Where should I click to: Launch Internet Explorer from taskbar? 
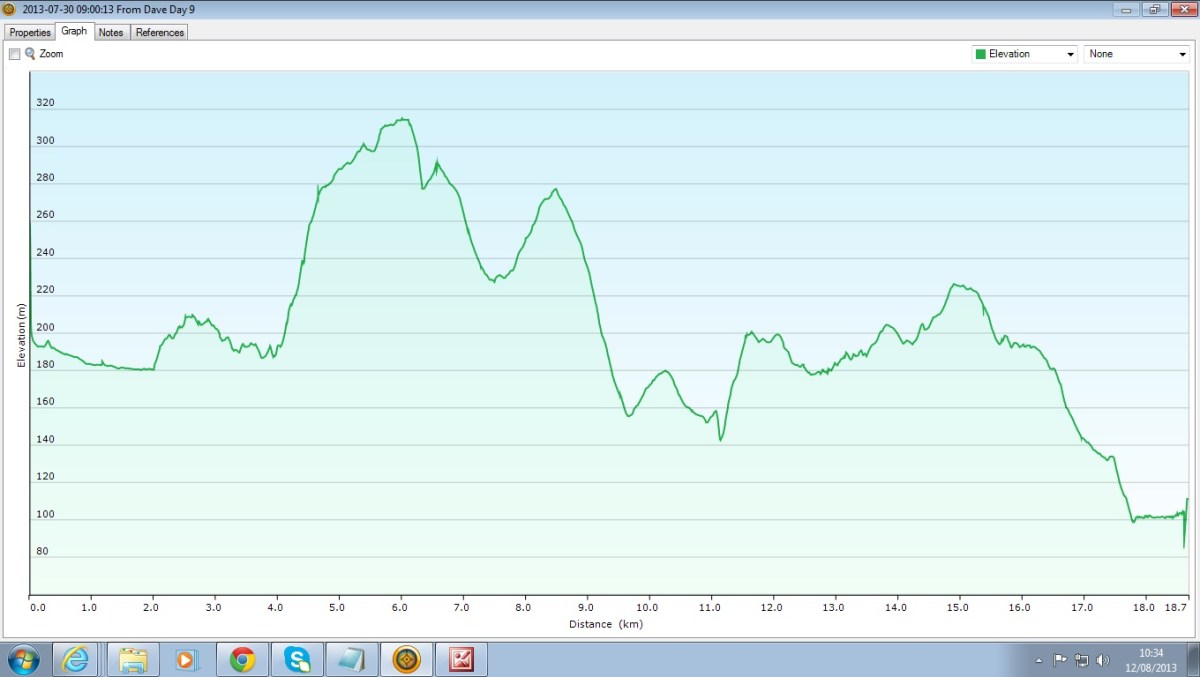(x=77, y=659)
